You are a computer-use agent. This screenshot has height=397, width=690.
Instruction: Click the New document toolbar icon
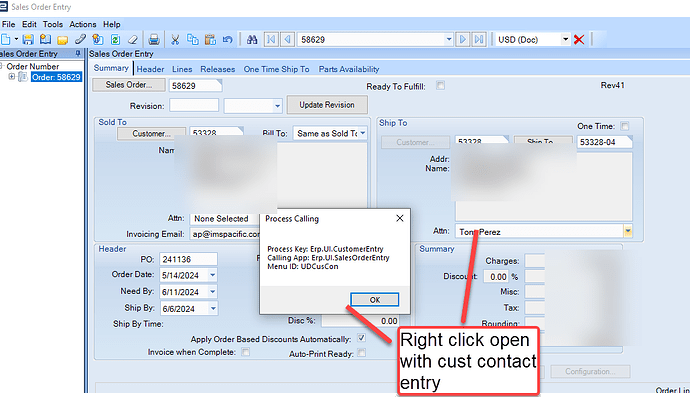click(x=6, y=40)
